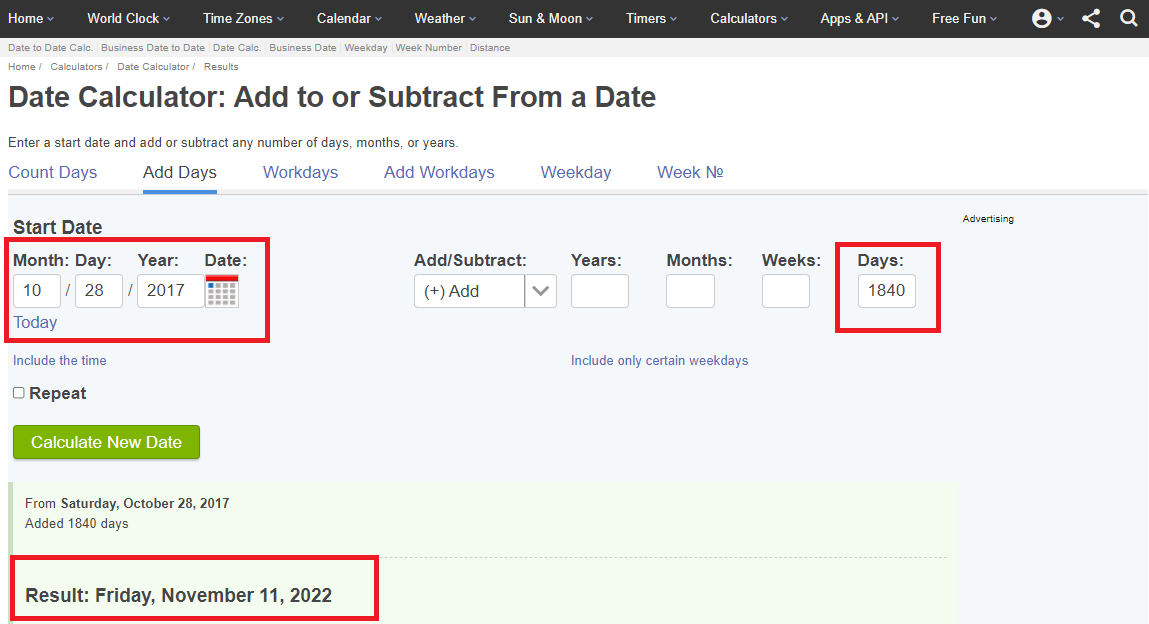
Task: Focus the Weeks to add field
Action: tap(786, 291)
